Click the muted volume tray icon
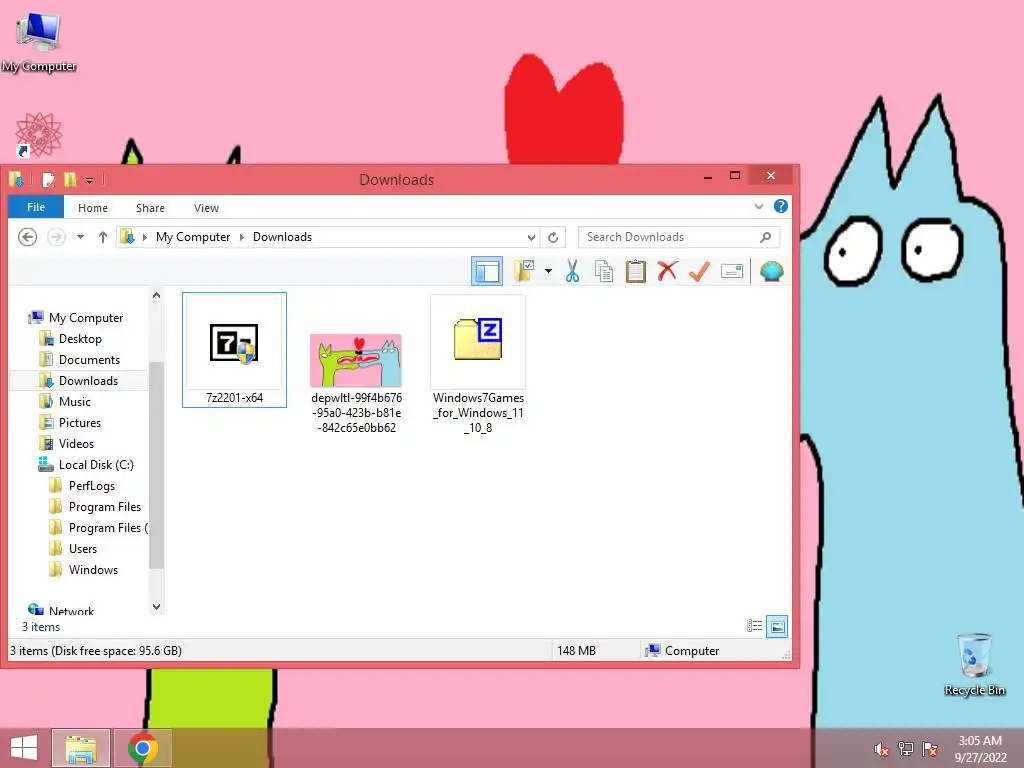 [882, 749]
